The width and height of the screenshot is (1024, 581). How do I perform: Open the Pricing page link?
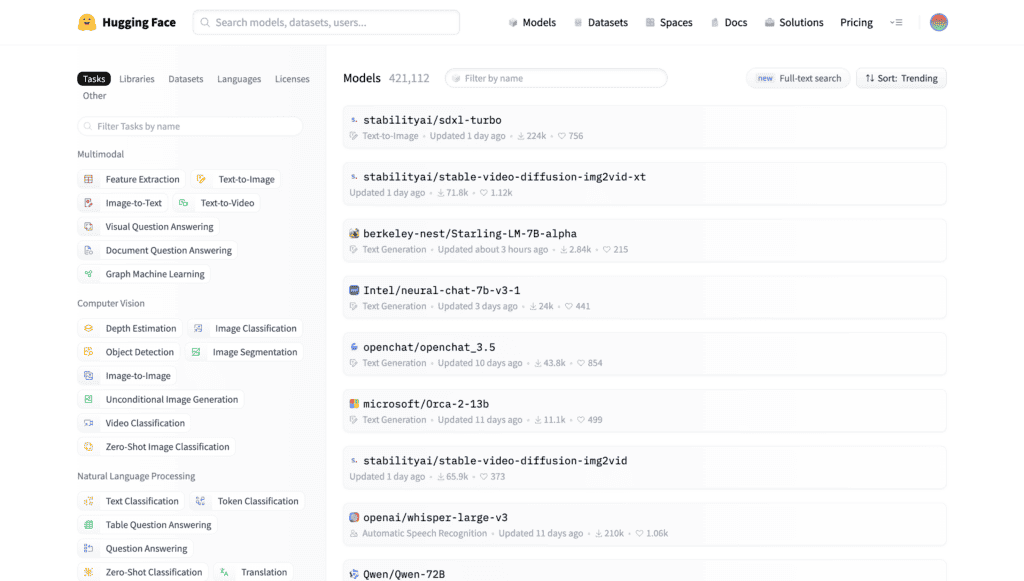(856, 22)
